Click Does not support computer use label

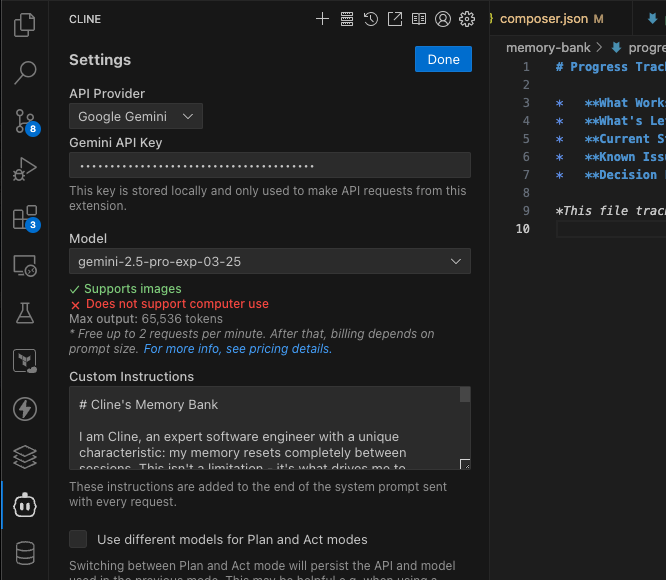tap(177, 304)
